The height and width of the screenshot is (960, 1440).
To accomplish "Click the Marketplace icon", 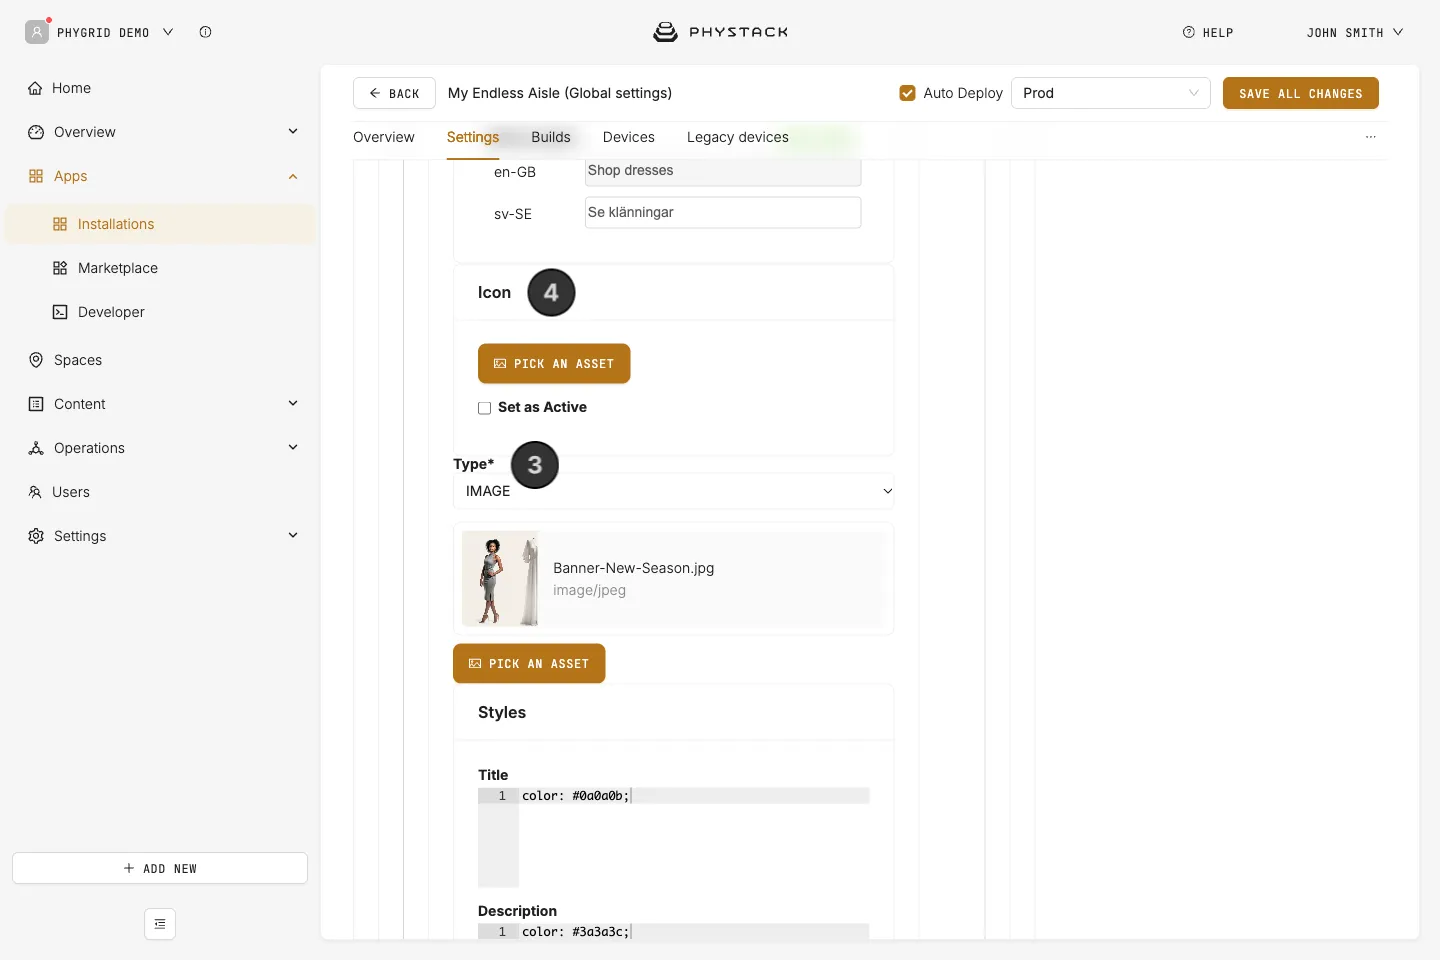I will pyautogui.click(x=60, y=268).
